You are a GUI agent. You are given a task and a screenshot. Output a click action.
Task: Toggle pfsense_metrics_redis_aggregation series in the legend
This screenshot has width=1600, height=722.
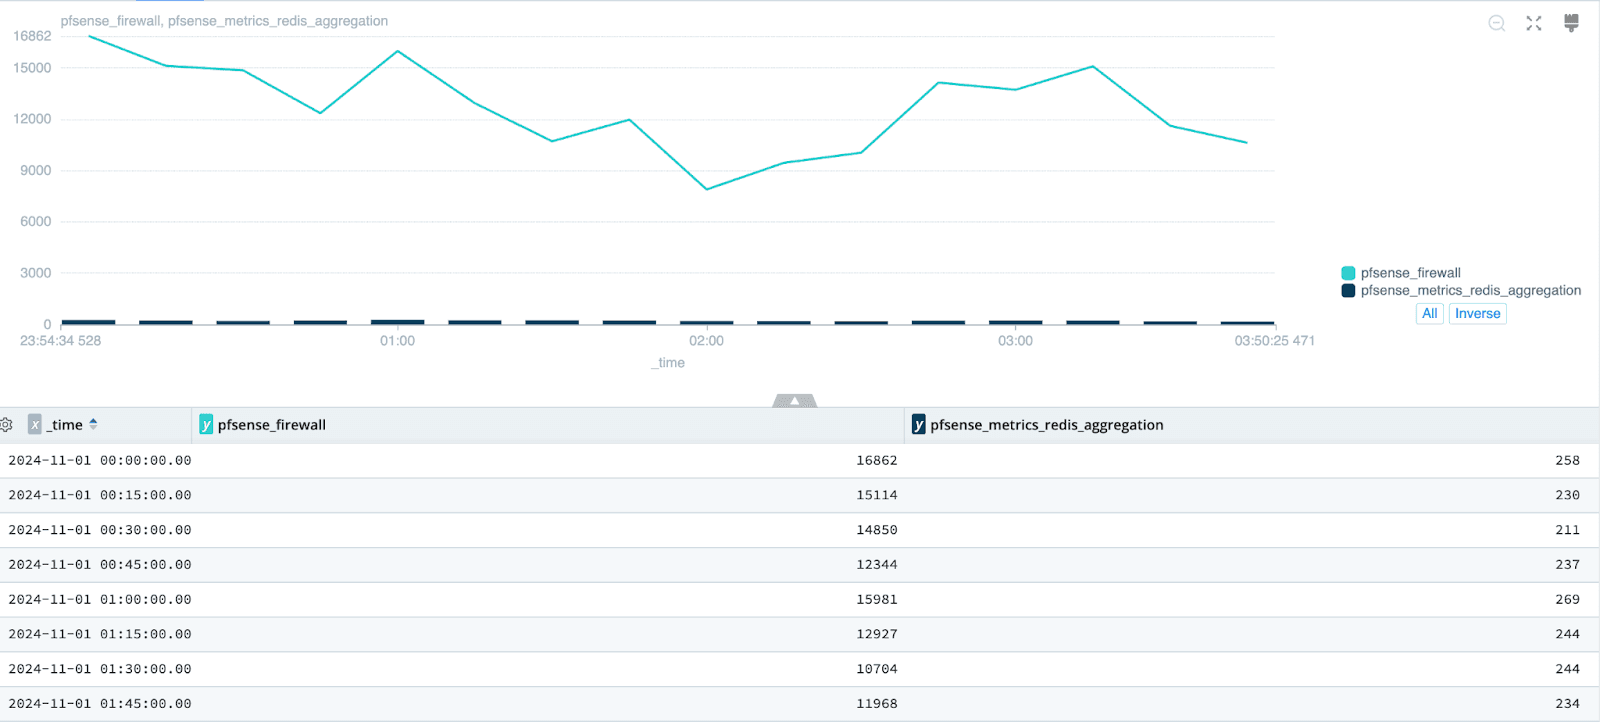click(1470, 291)
